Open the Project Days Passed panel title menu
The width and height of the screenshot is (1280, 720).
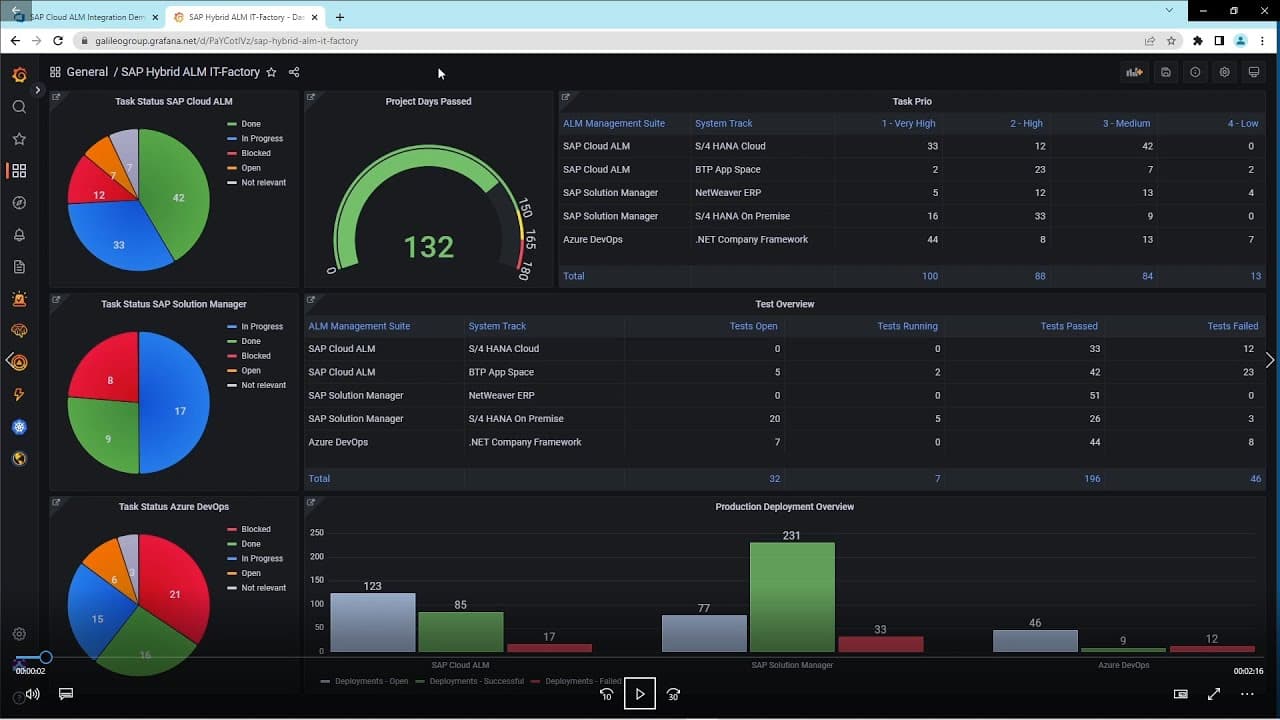point(428,101)
